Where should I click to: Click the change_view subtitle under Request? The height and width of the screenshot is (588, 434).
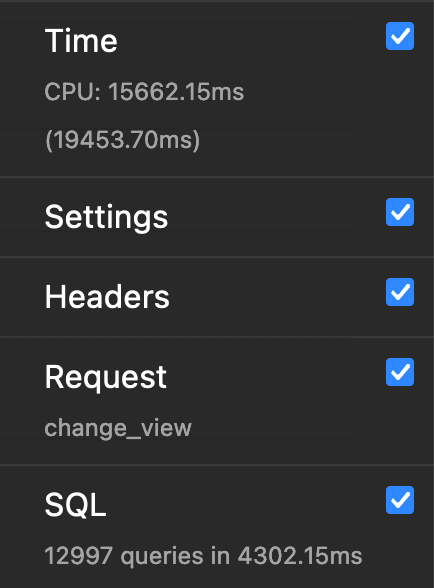118,428
